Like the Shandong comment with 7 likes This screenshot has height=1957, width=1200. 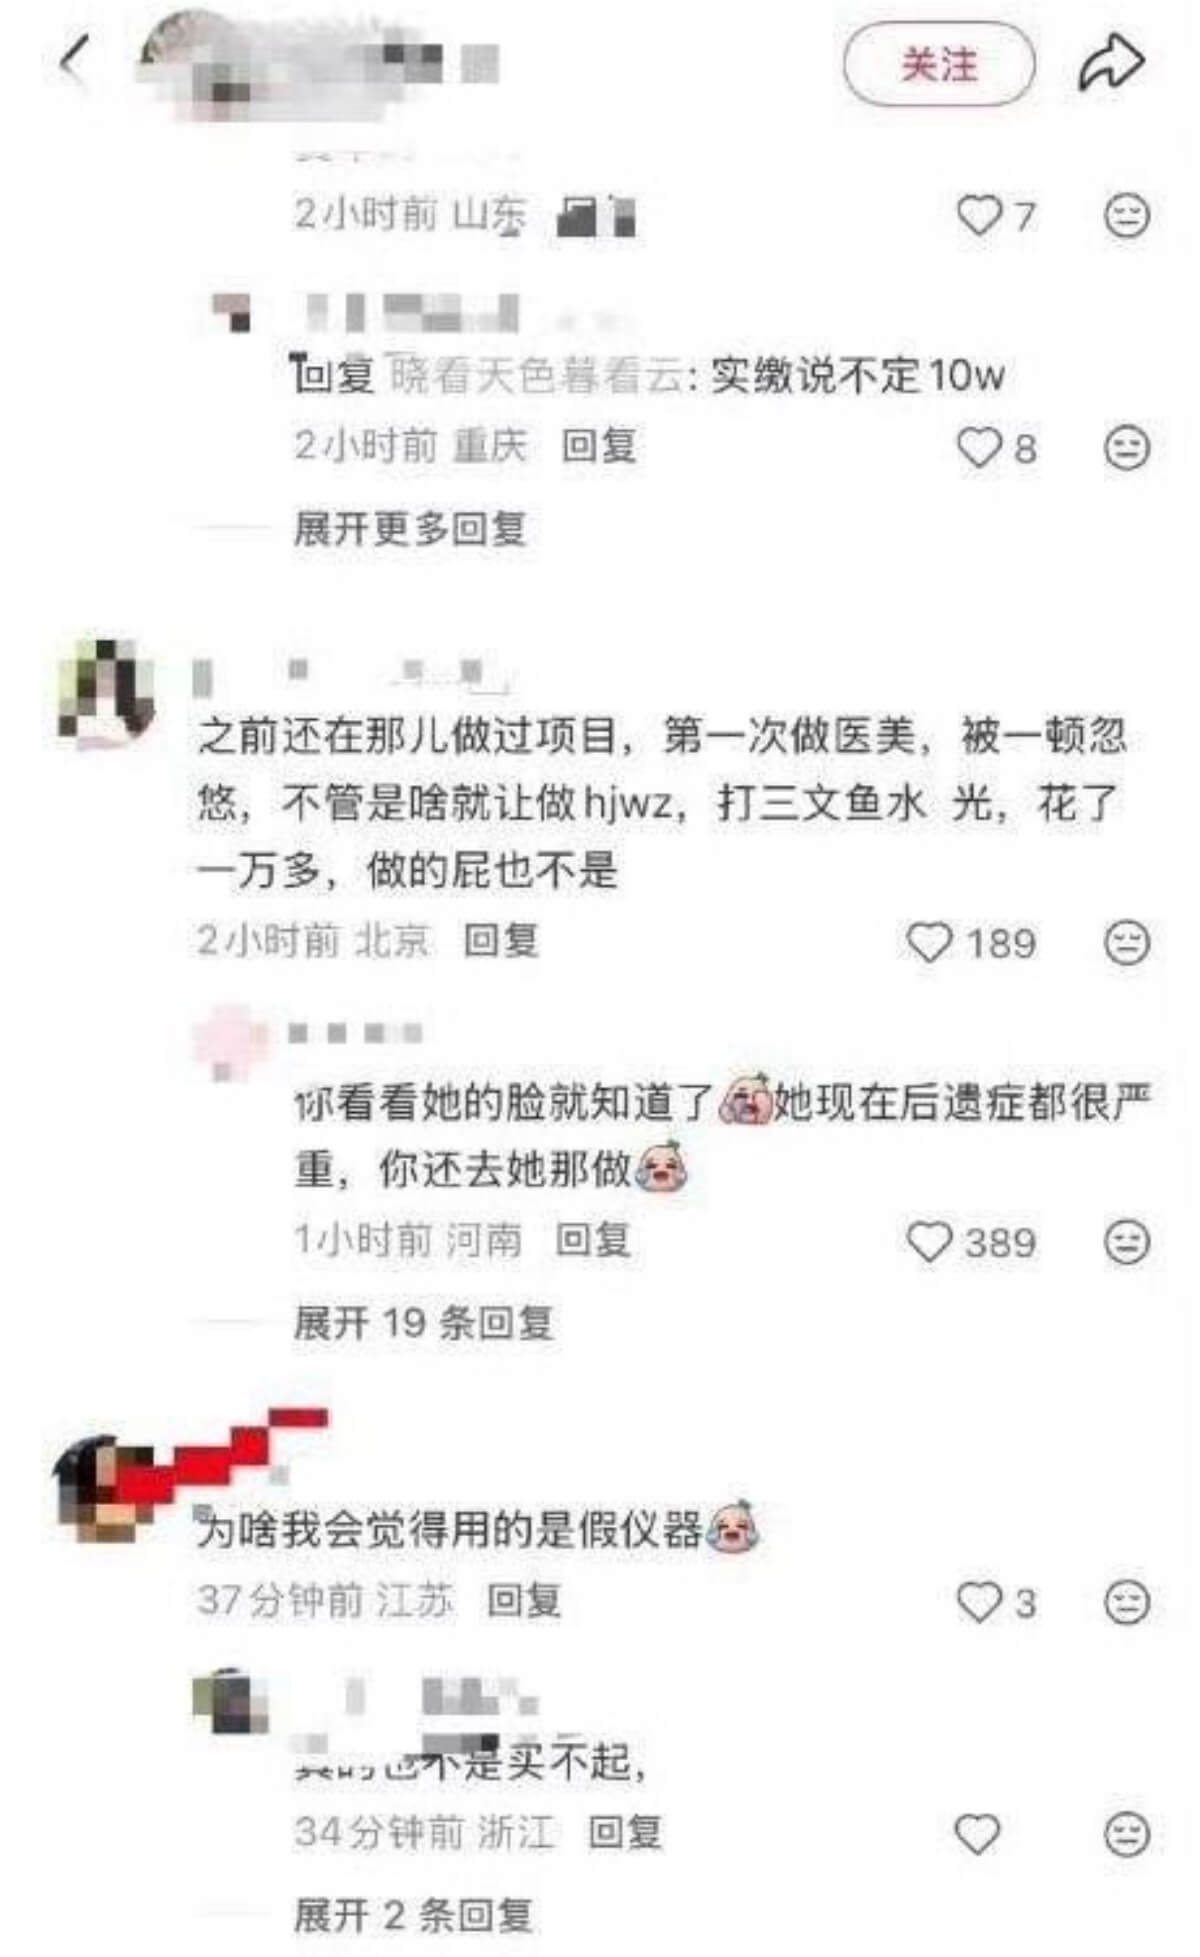(x=979, y=215)
